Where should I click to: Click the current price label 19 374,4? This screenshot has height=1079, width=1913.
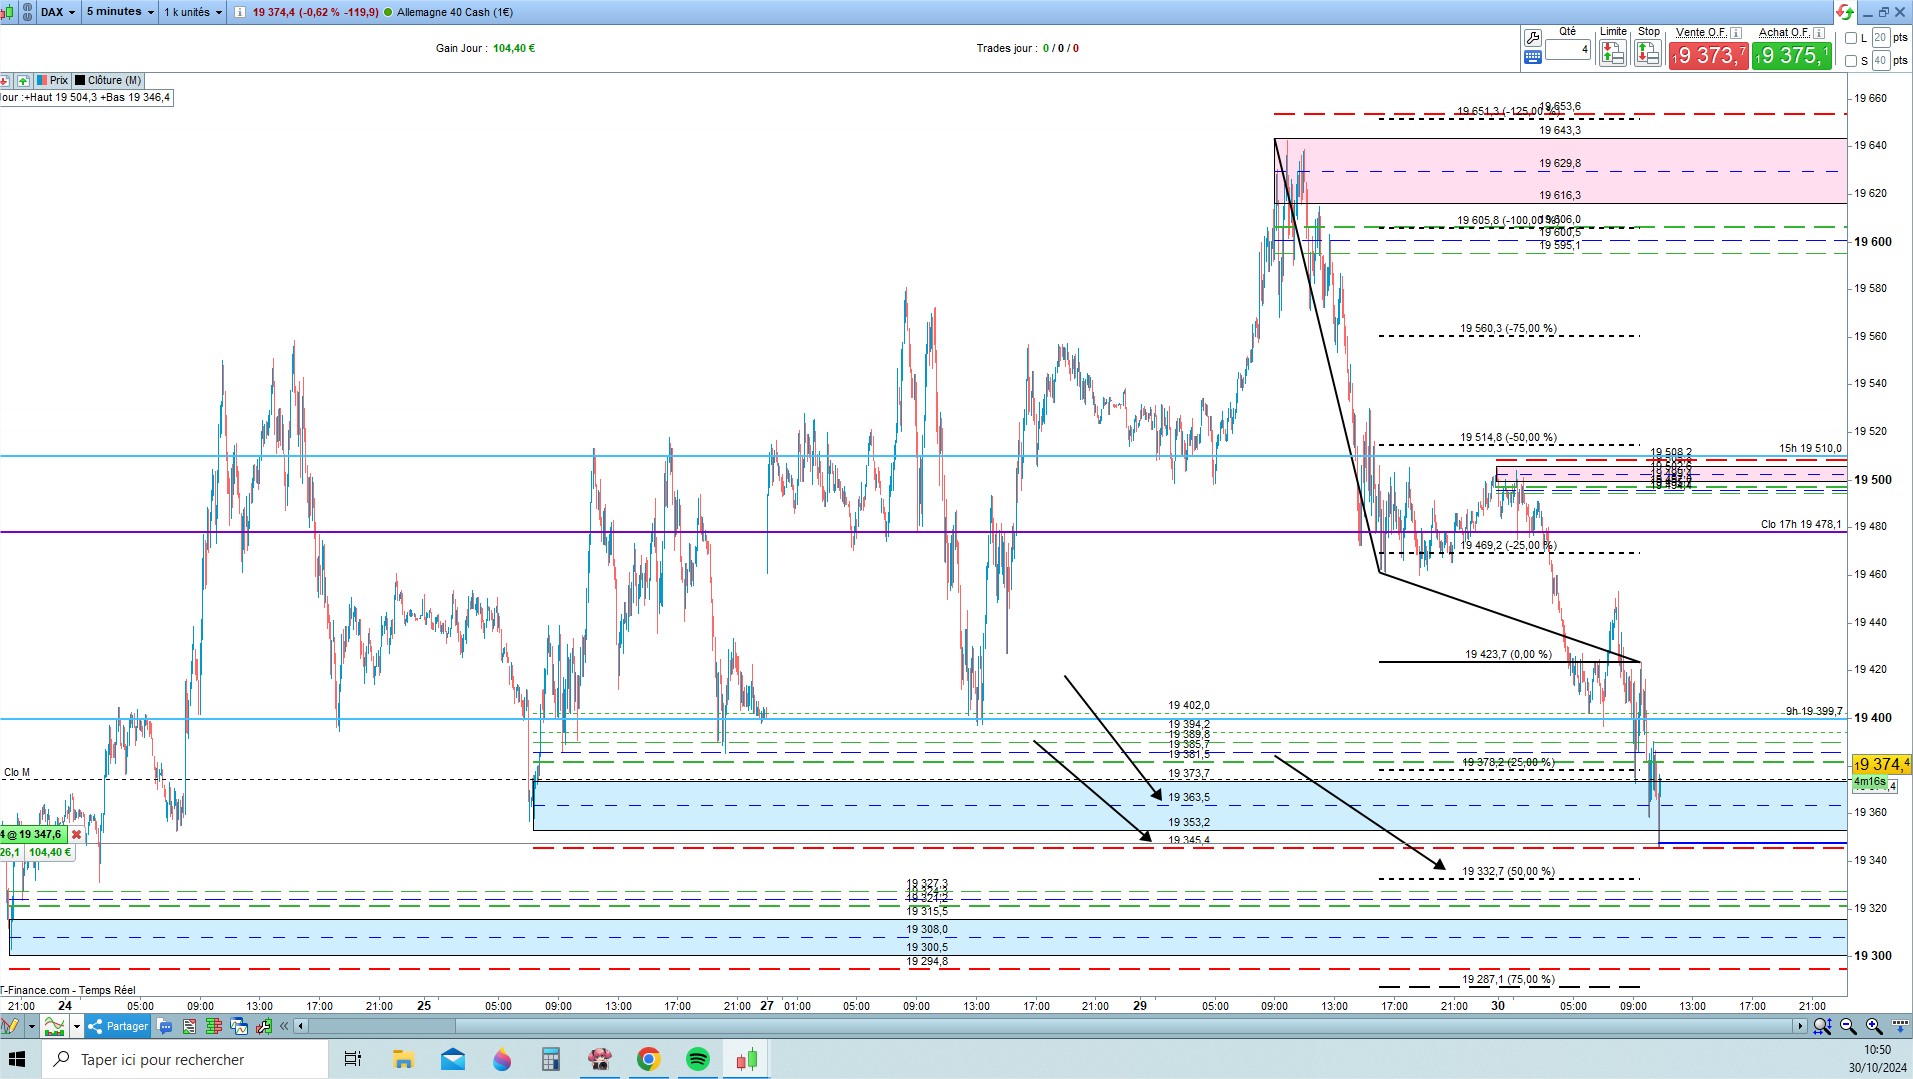1881,764
